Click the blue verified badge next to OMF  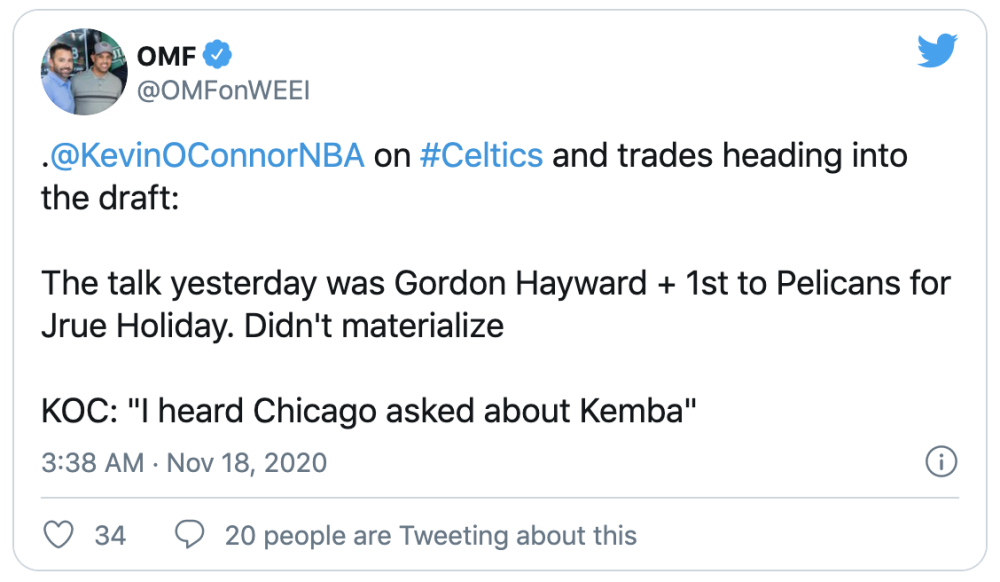[x=219, y=53]
